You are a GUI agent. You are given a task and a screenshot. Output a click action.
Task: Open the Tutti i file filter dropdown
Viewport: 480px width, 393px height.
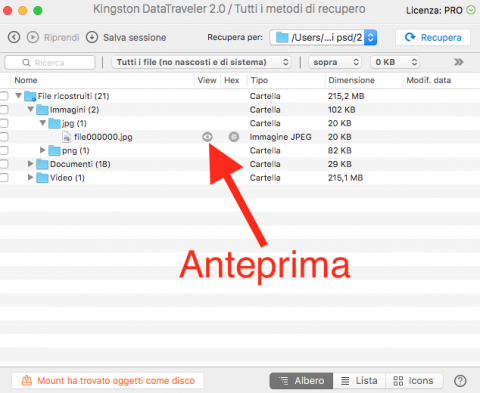tap(201, 62)
